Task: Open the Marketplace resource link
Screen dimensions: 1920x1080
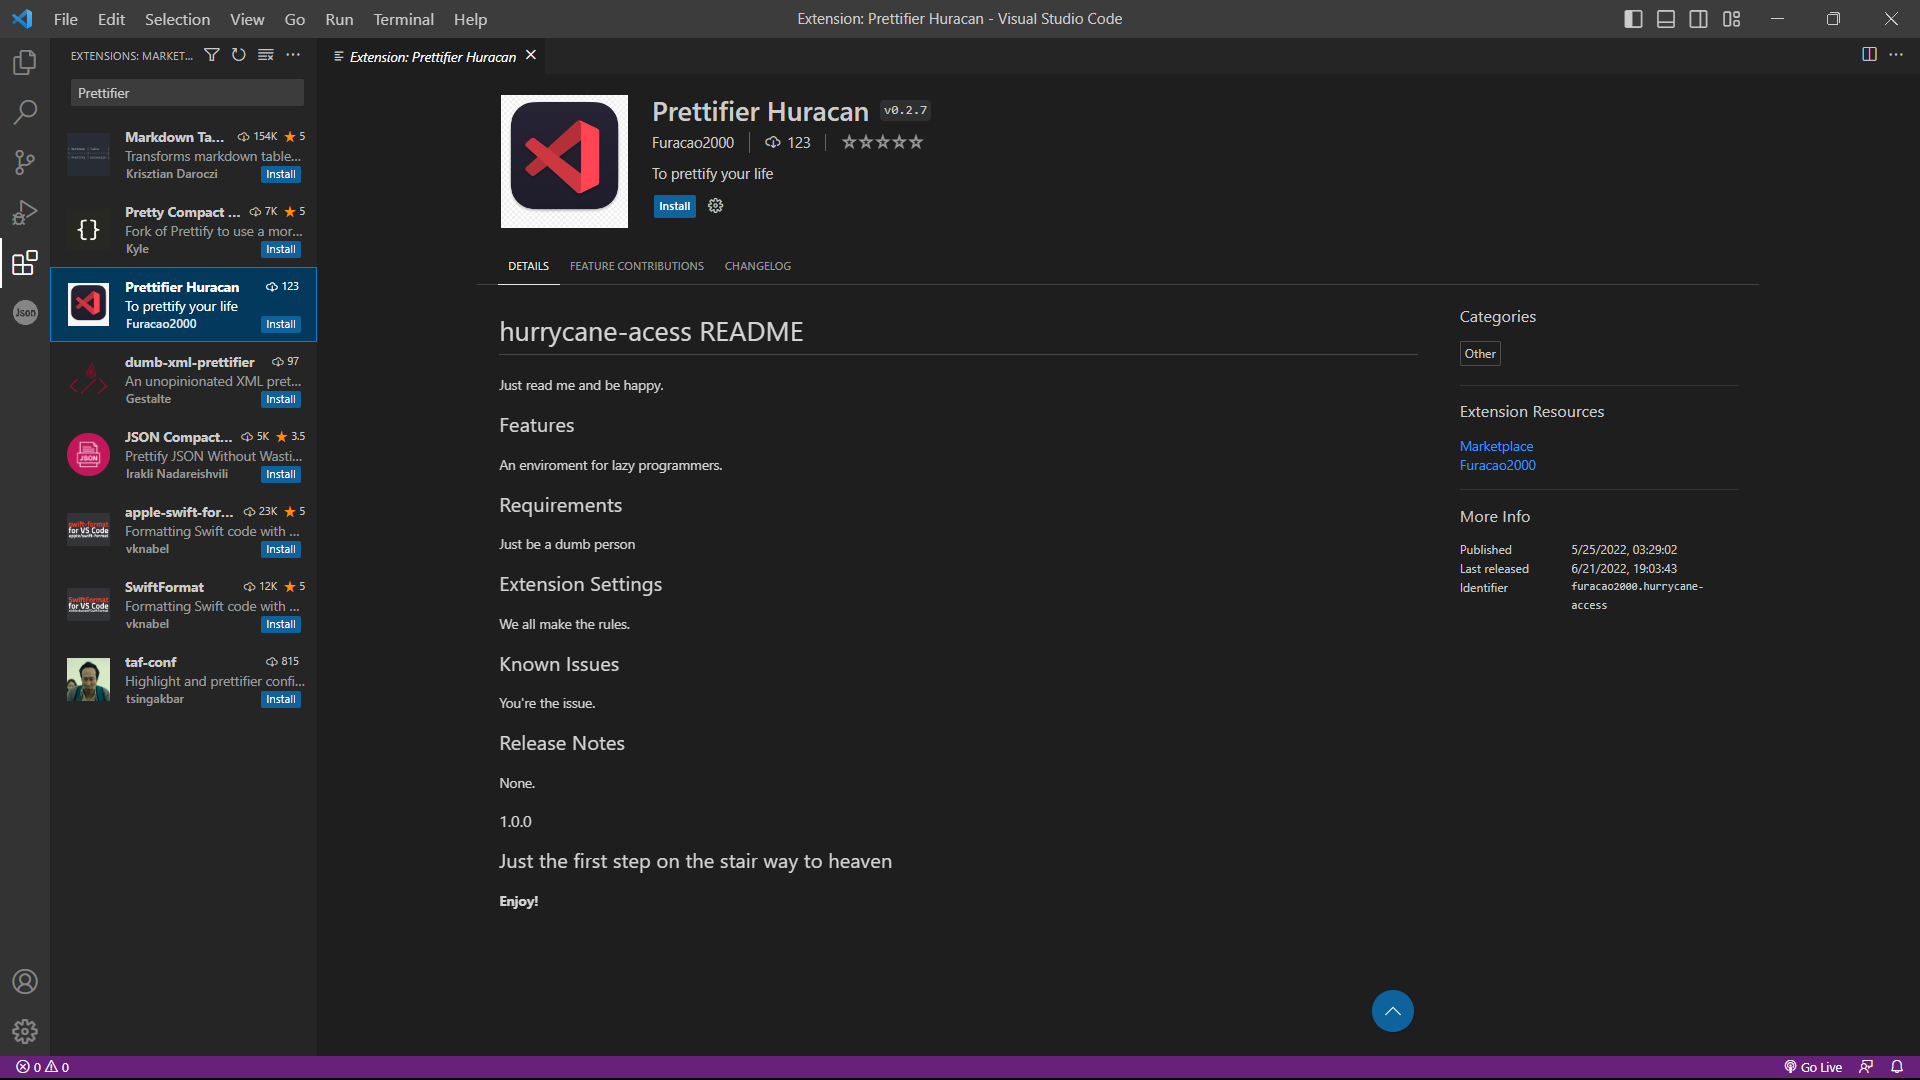Action: pos(1496,446)
